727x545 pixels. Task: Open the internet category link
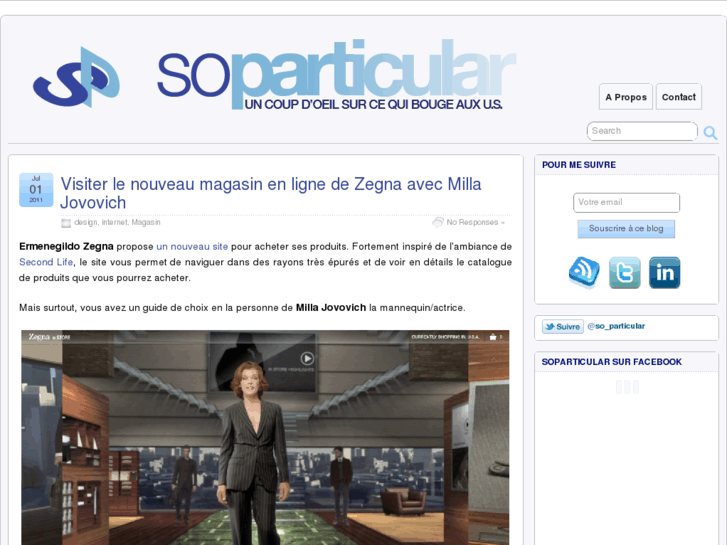(114, 222)
